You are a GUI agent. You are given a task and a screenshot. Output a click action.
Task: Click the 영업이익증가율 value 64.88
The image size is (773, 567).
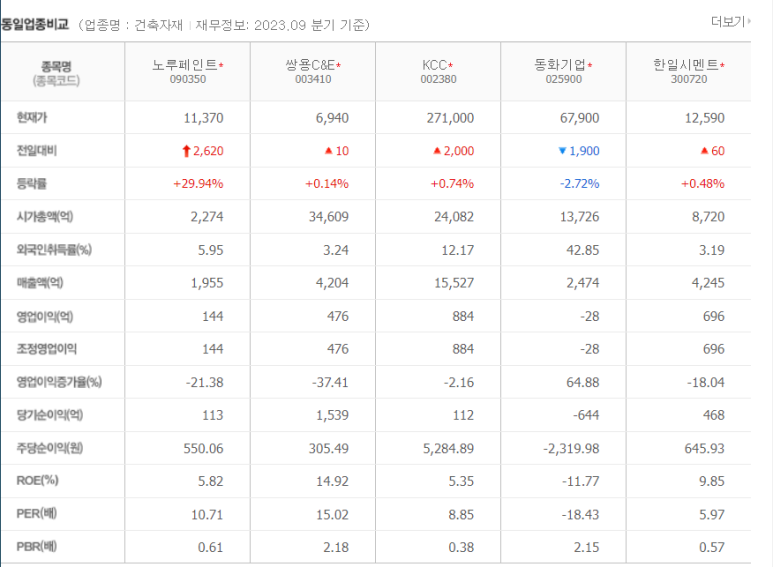(583, 383)
